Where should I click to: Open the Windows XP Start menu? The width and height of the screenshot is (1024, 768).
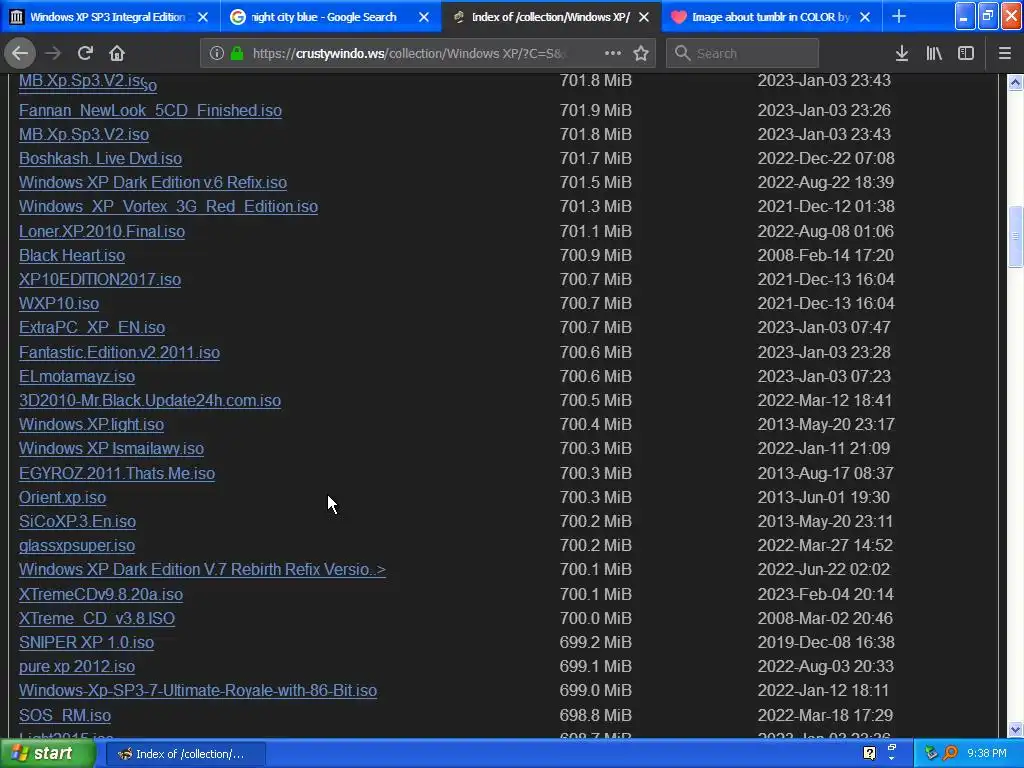47,754
